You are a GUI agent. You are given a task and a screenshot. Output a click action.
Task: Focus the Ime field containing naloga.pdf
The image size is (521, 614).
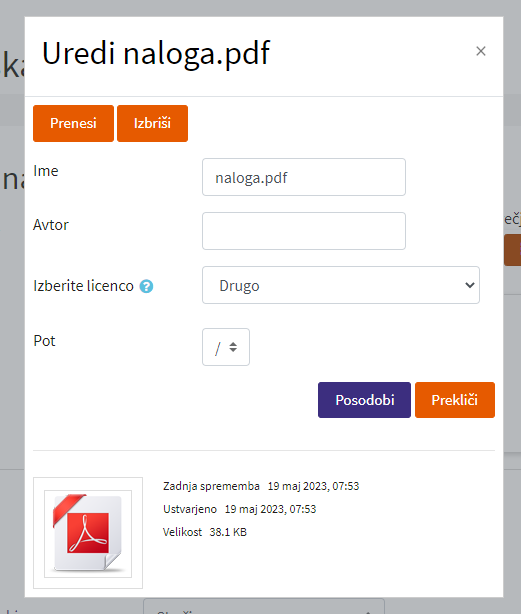tap(304, 177)
